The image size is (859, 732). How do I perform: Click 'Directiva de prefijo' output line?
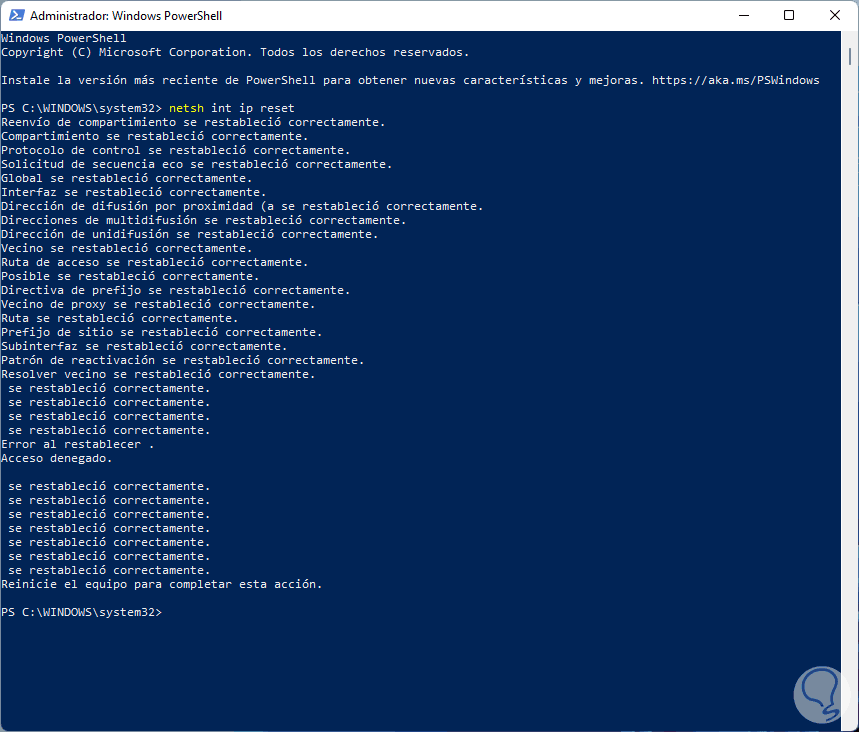tap(175, 290)
